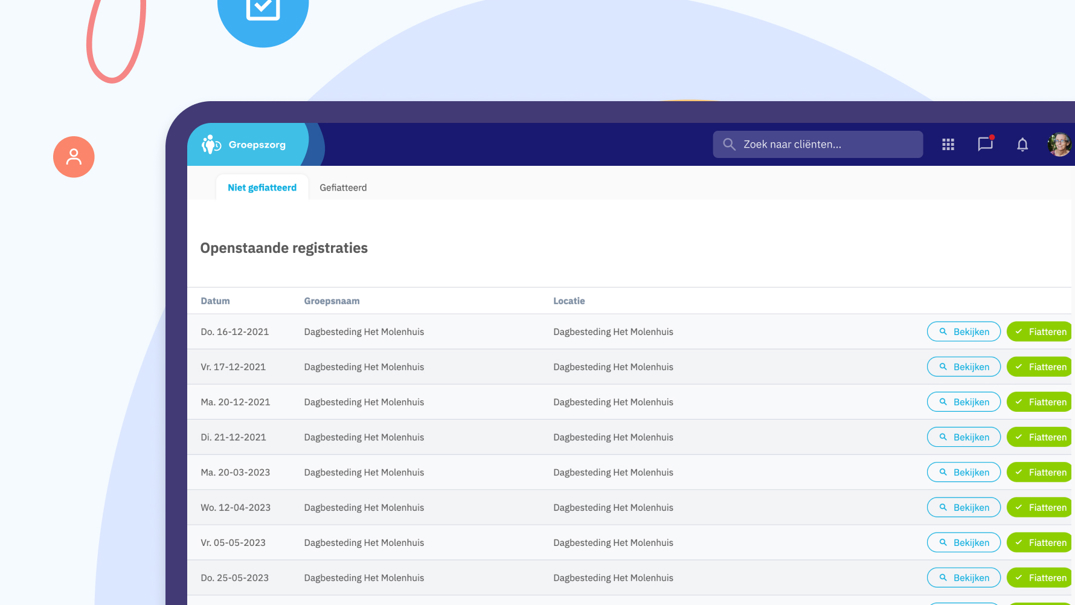Click Fiatteren for Do. 16-12-2021
Viewport: 1075px width, 605px height.
pyautogui.click(x=1039, y=331)
